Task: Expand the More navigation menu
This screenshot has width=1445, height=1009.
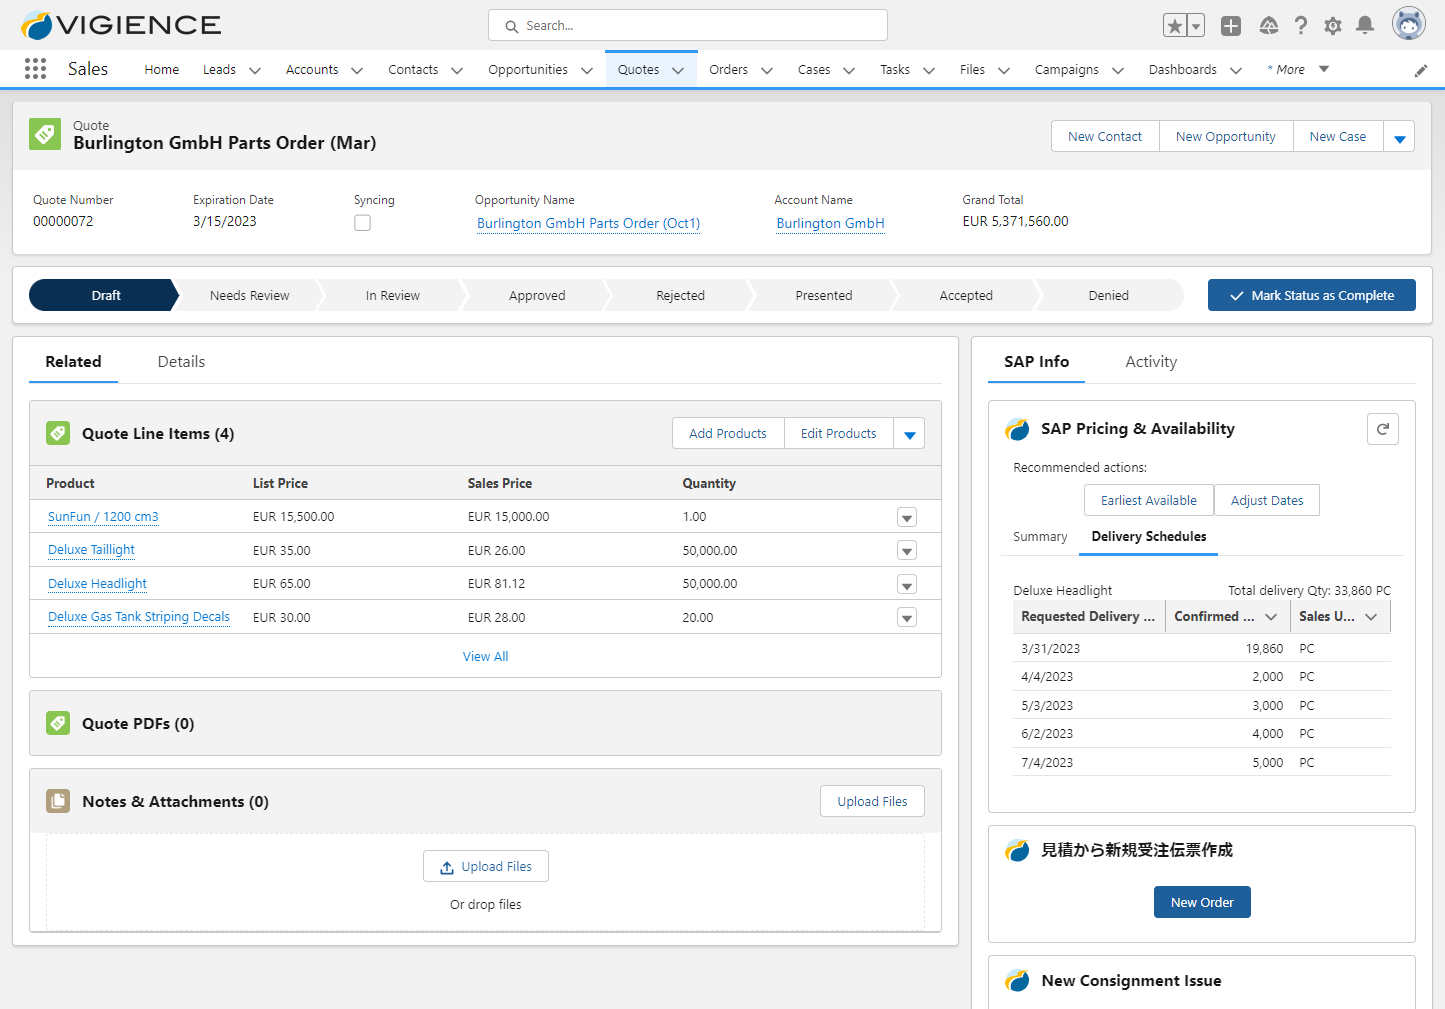Action: (x=1298, y=69)
